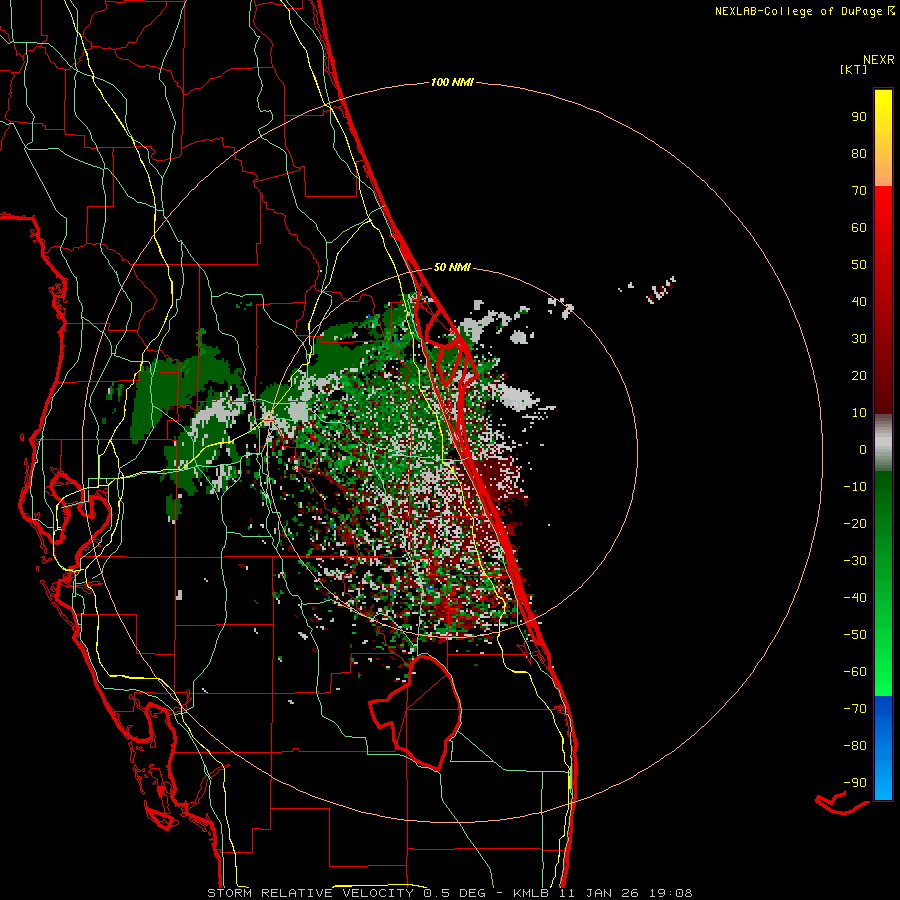Click the -30 value on velocity scale
Viewport: 900px width, 900px height.
tap(855, 561)
